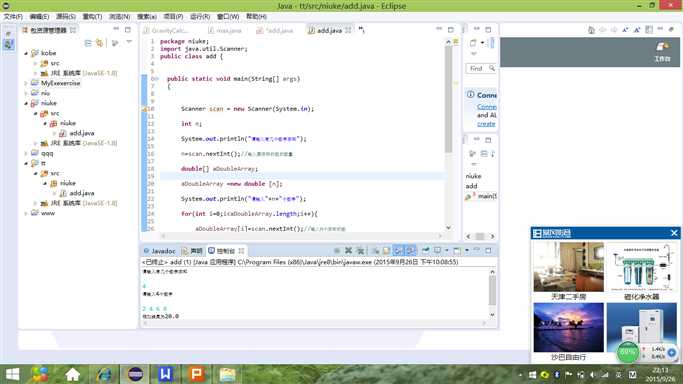The height and width of the screenshot is (384, 683).
Task: Toggle the second Outline toolbar filter icon
Action: click(x=484, y=154)
